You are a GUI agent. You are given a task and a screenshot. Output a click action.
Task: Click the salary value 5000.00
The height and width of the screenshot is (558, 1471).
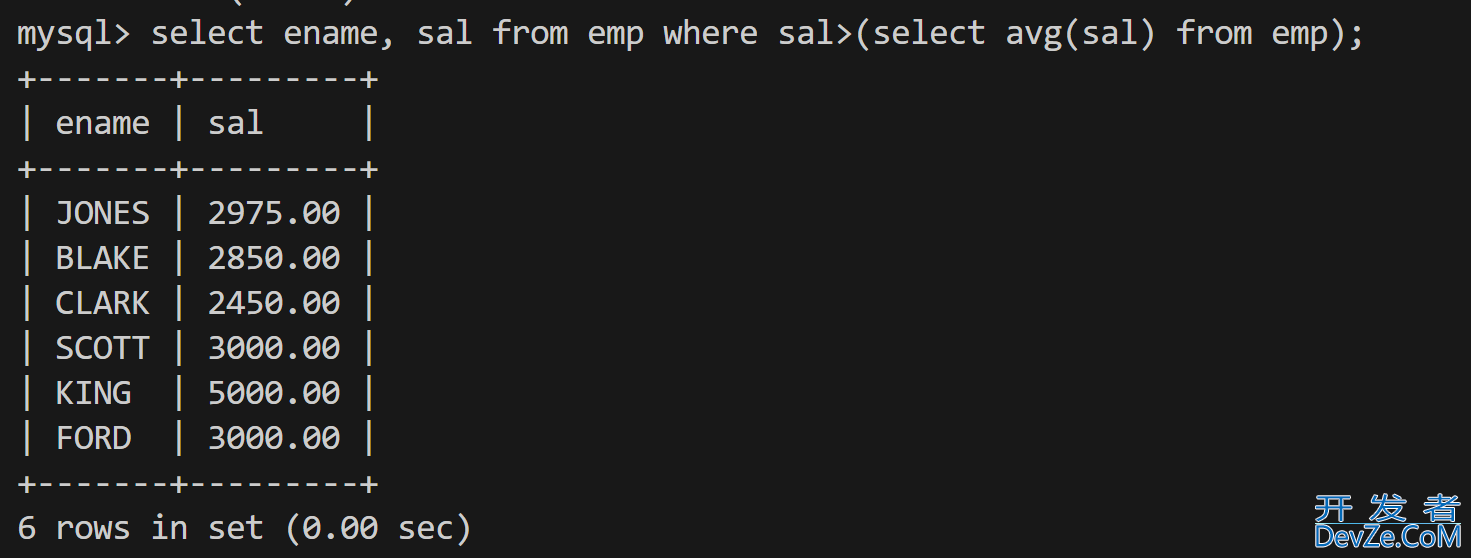(x=274, y=393)
